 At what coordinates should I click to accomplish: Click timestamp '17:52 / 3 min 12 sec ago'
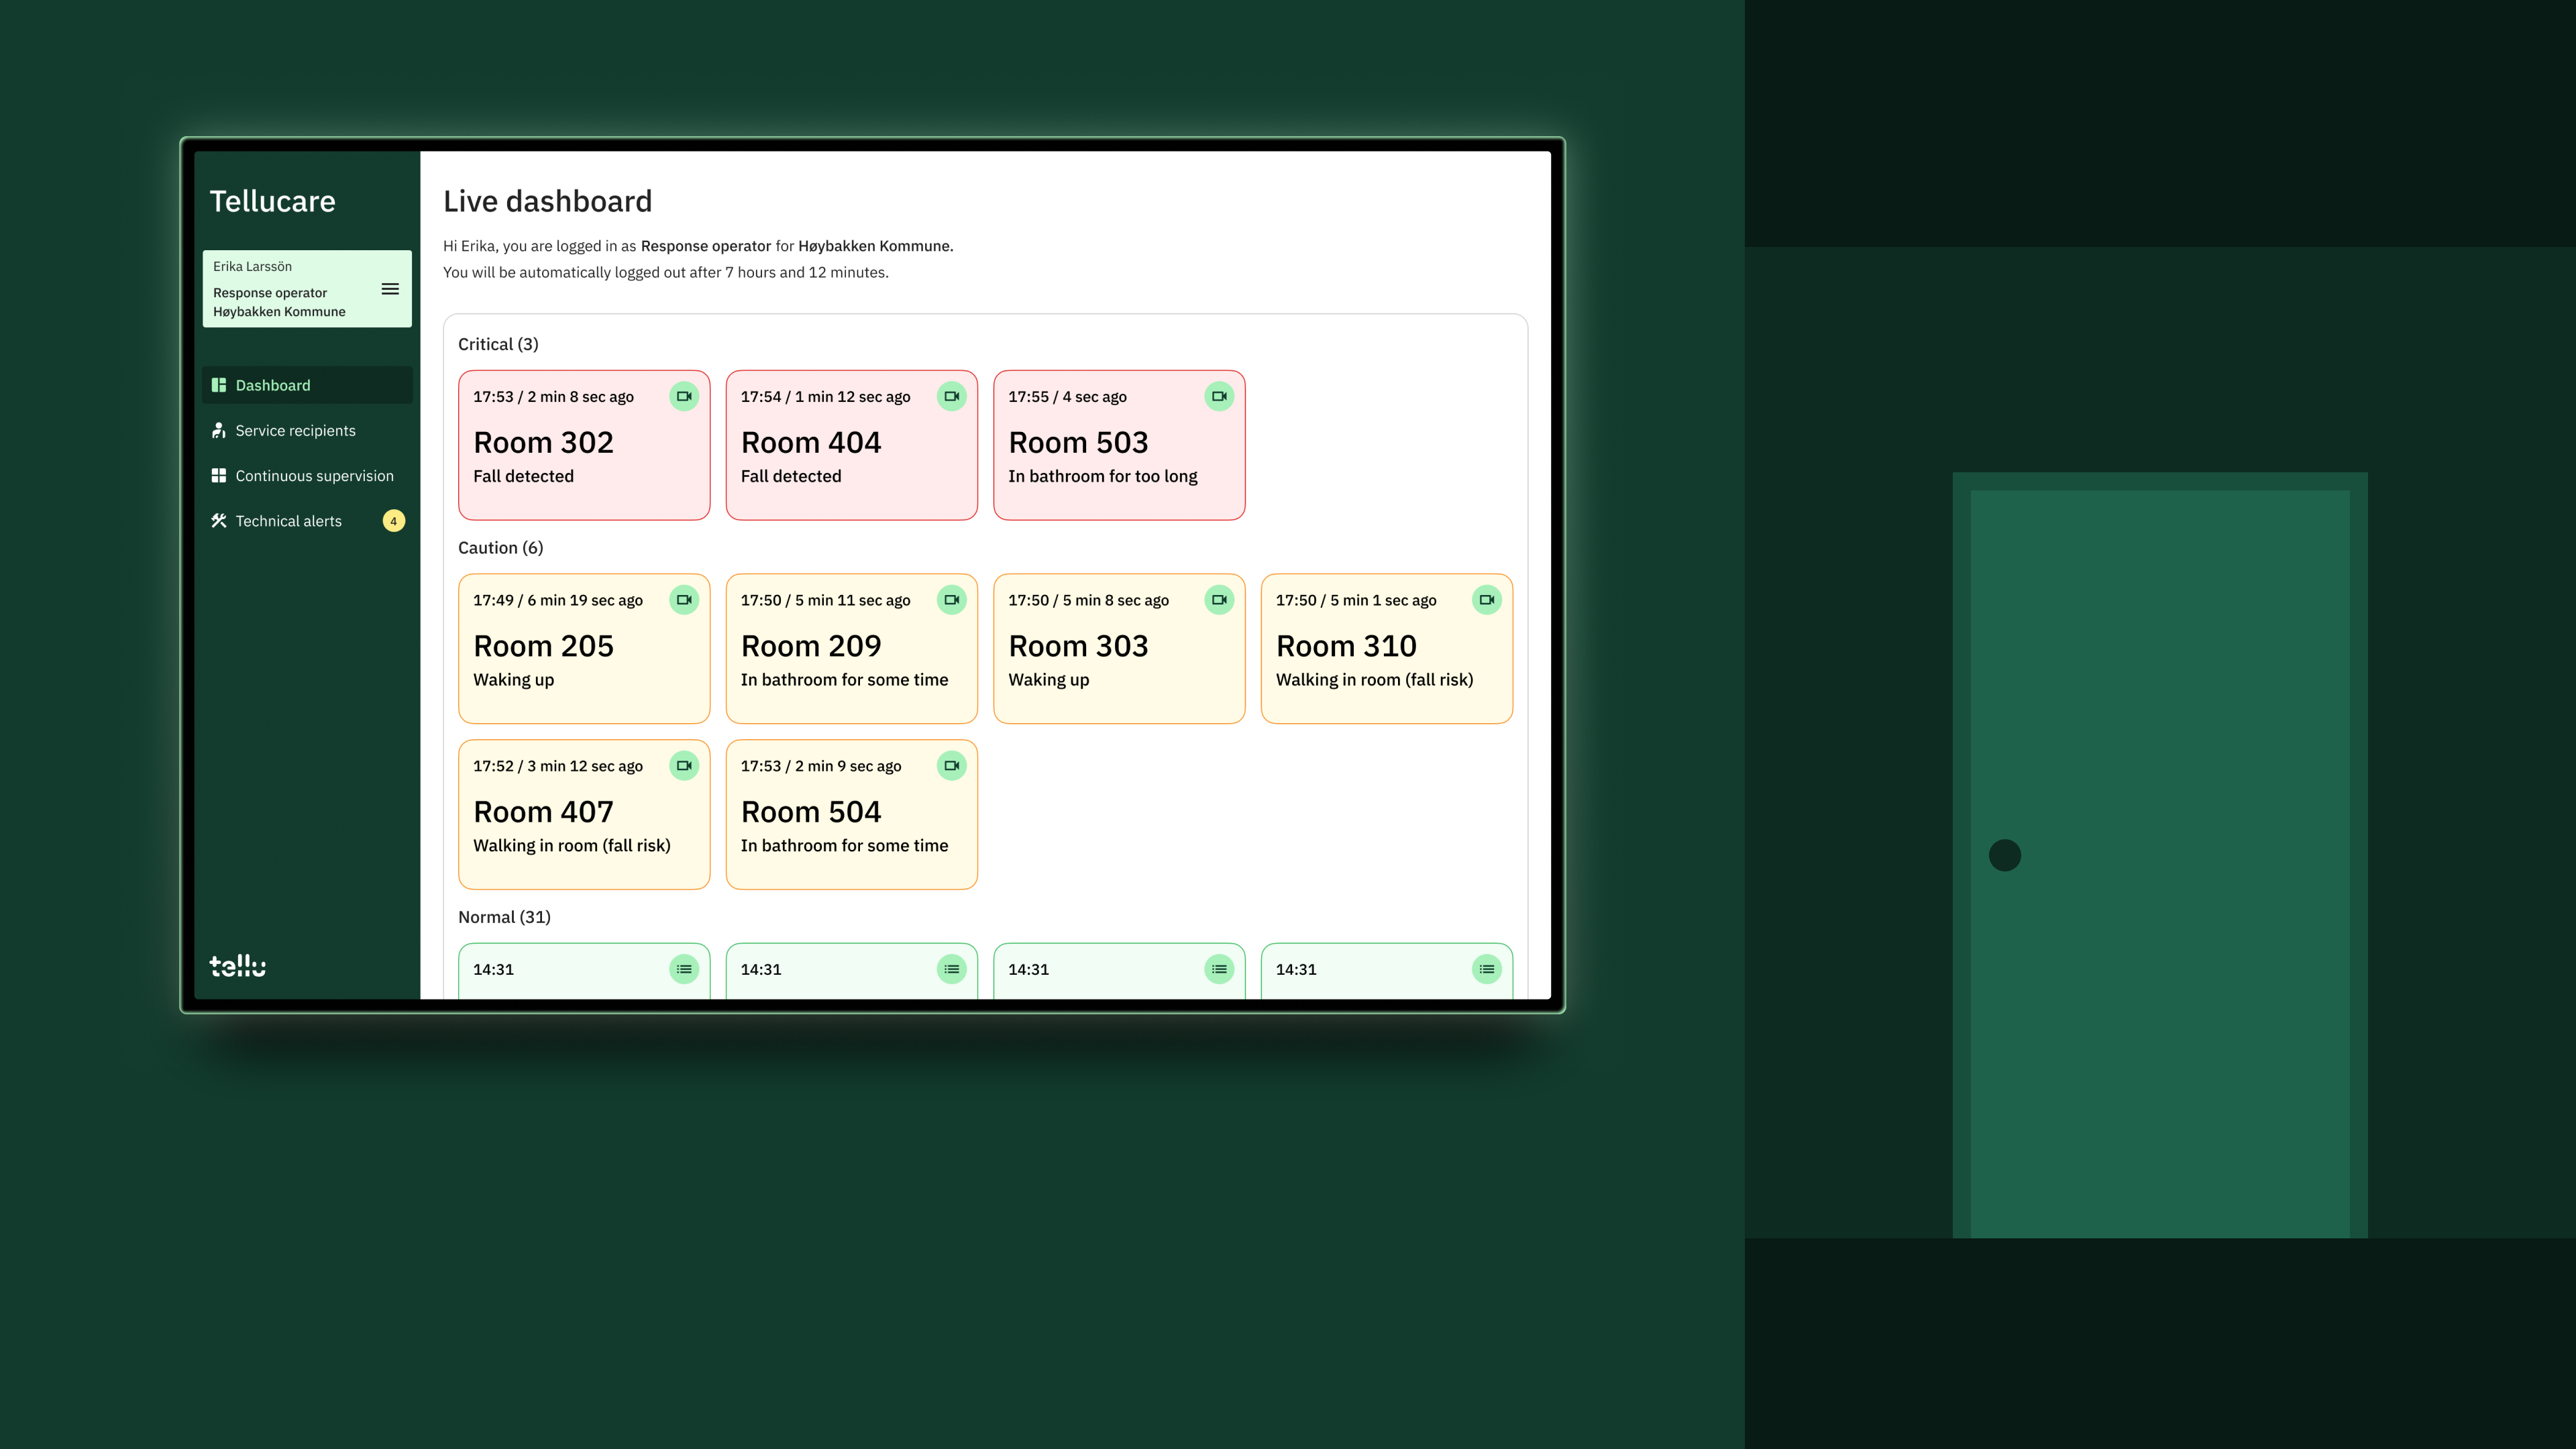click(x=558, y=766)
